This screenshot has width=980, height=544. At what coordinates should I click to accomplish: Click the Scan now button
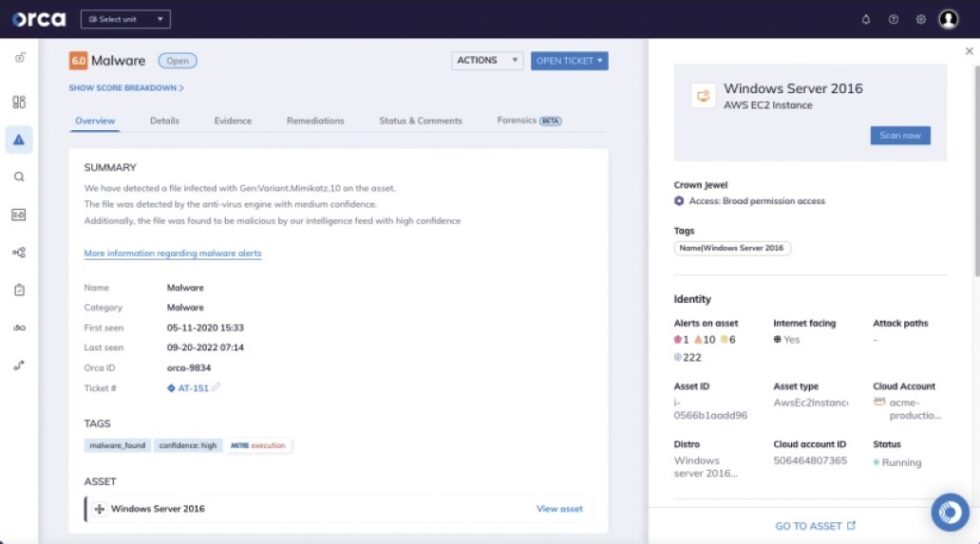[900, 136]
